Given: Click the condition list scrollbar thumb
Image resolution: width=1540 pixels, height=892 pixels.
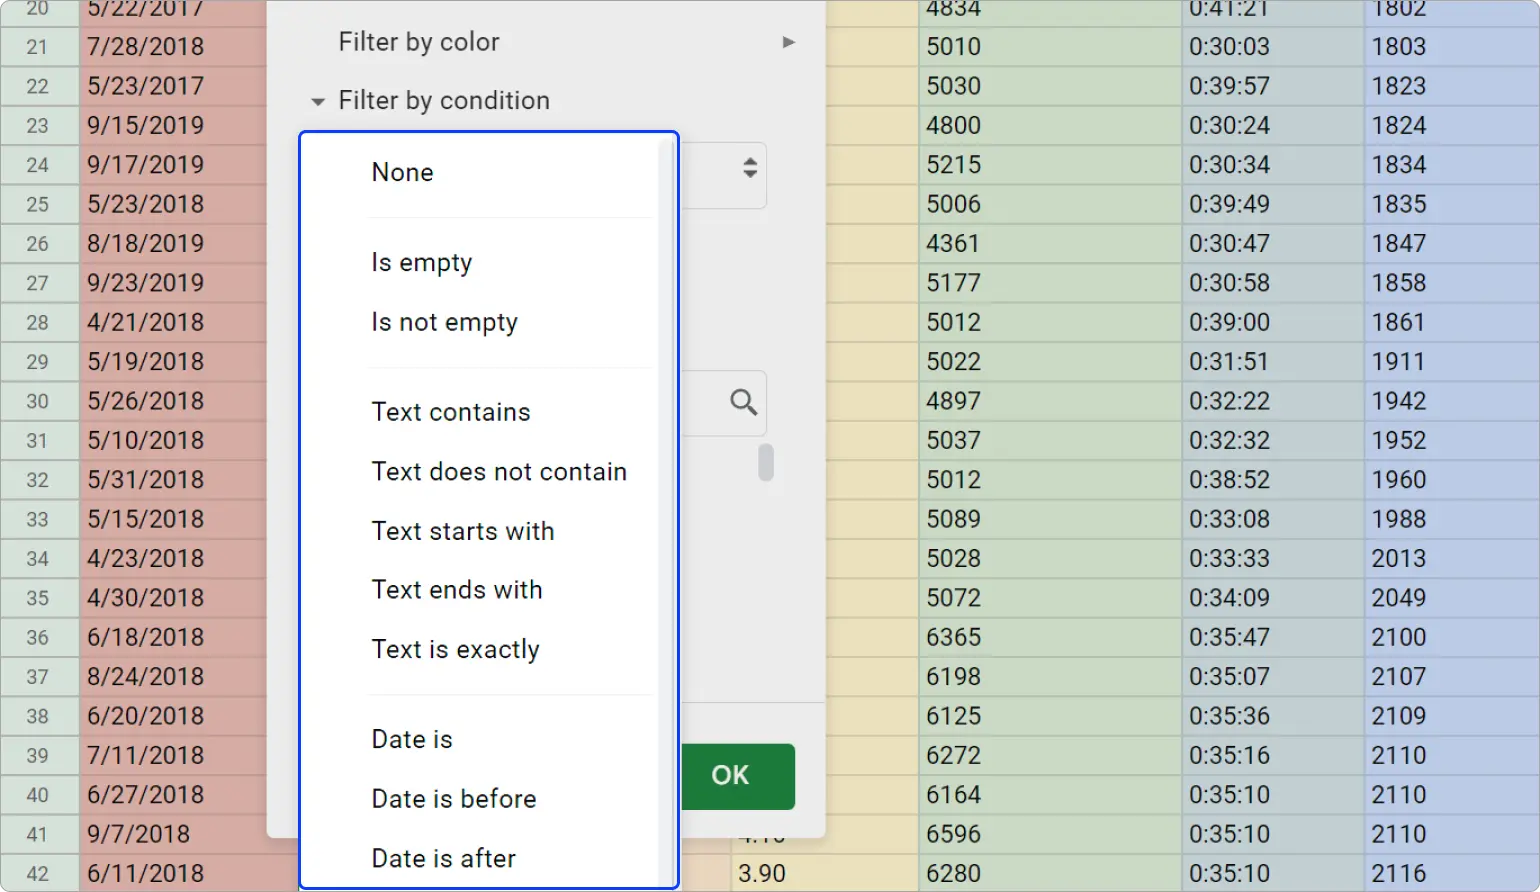Looking at the screenshot, I should tap(766, 462).
